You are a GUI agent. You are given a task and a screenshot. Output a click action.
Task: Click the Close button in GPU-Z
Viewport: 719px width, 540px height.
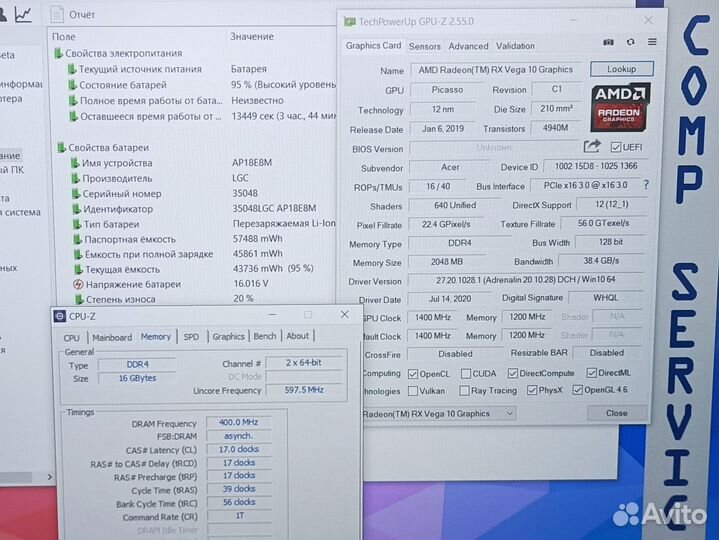[616, 413]
